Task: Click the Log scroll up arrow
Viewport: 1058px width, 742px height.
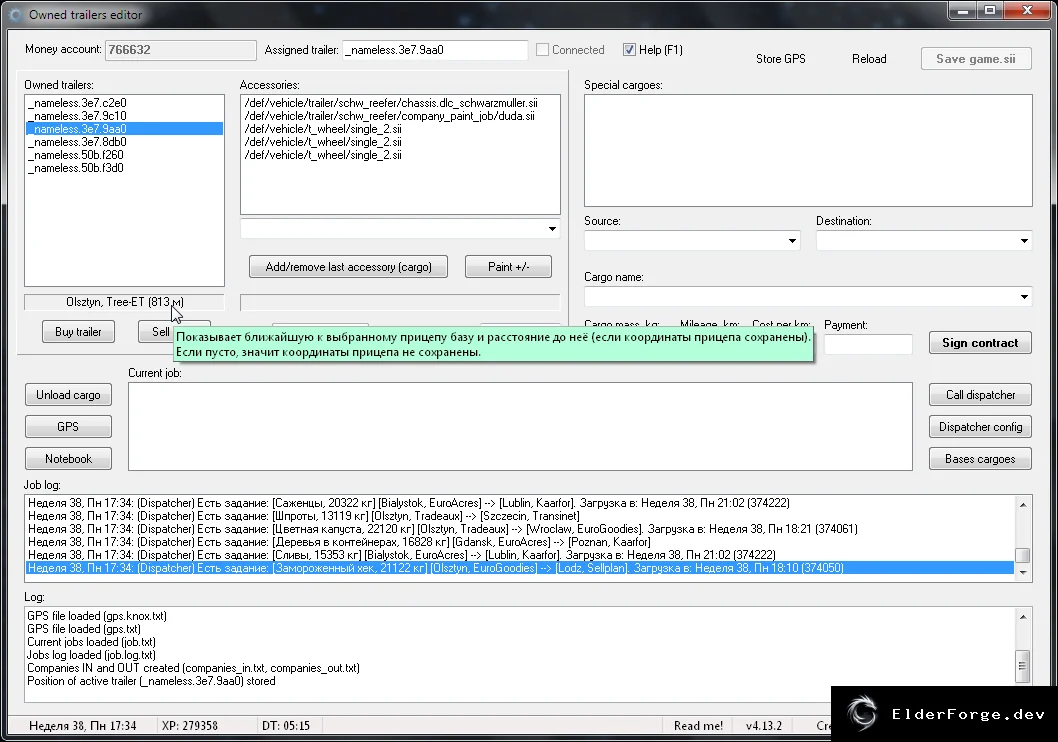Action: click(1023, 617)
